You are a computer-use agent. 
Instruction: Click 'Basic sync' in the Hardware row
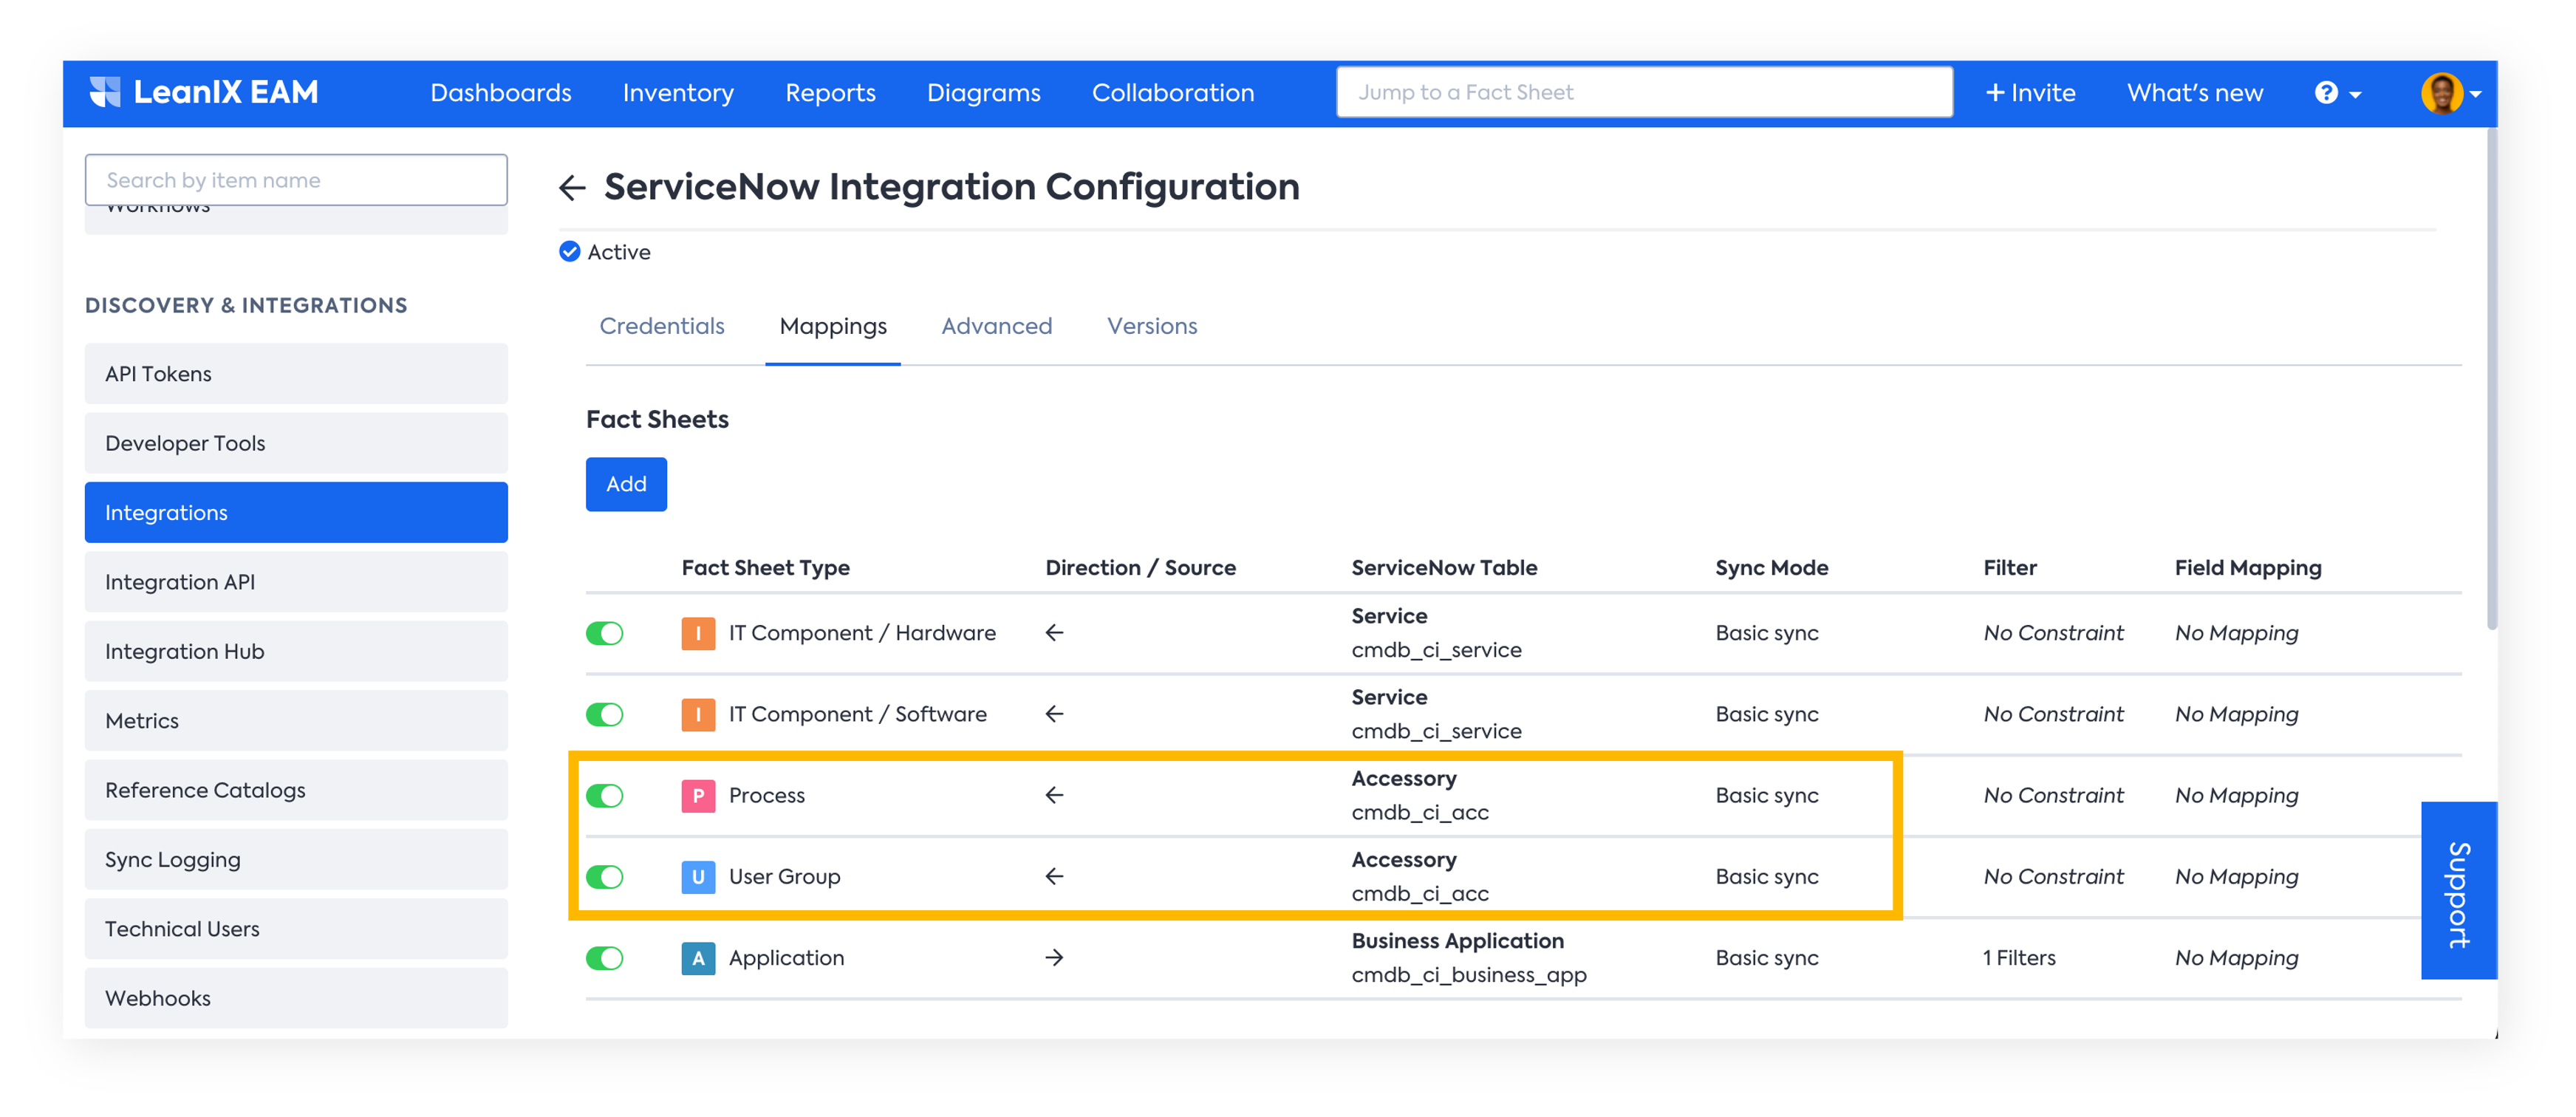(1767, 633)
